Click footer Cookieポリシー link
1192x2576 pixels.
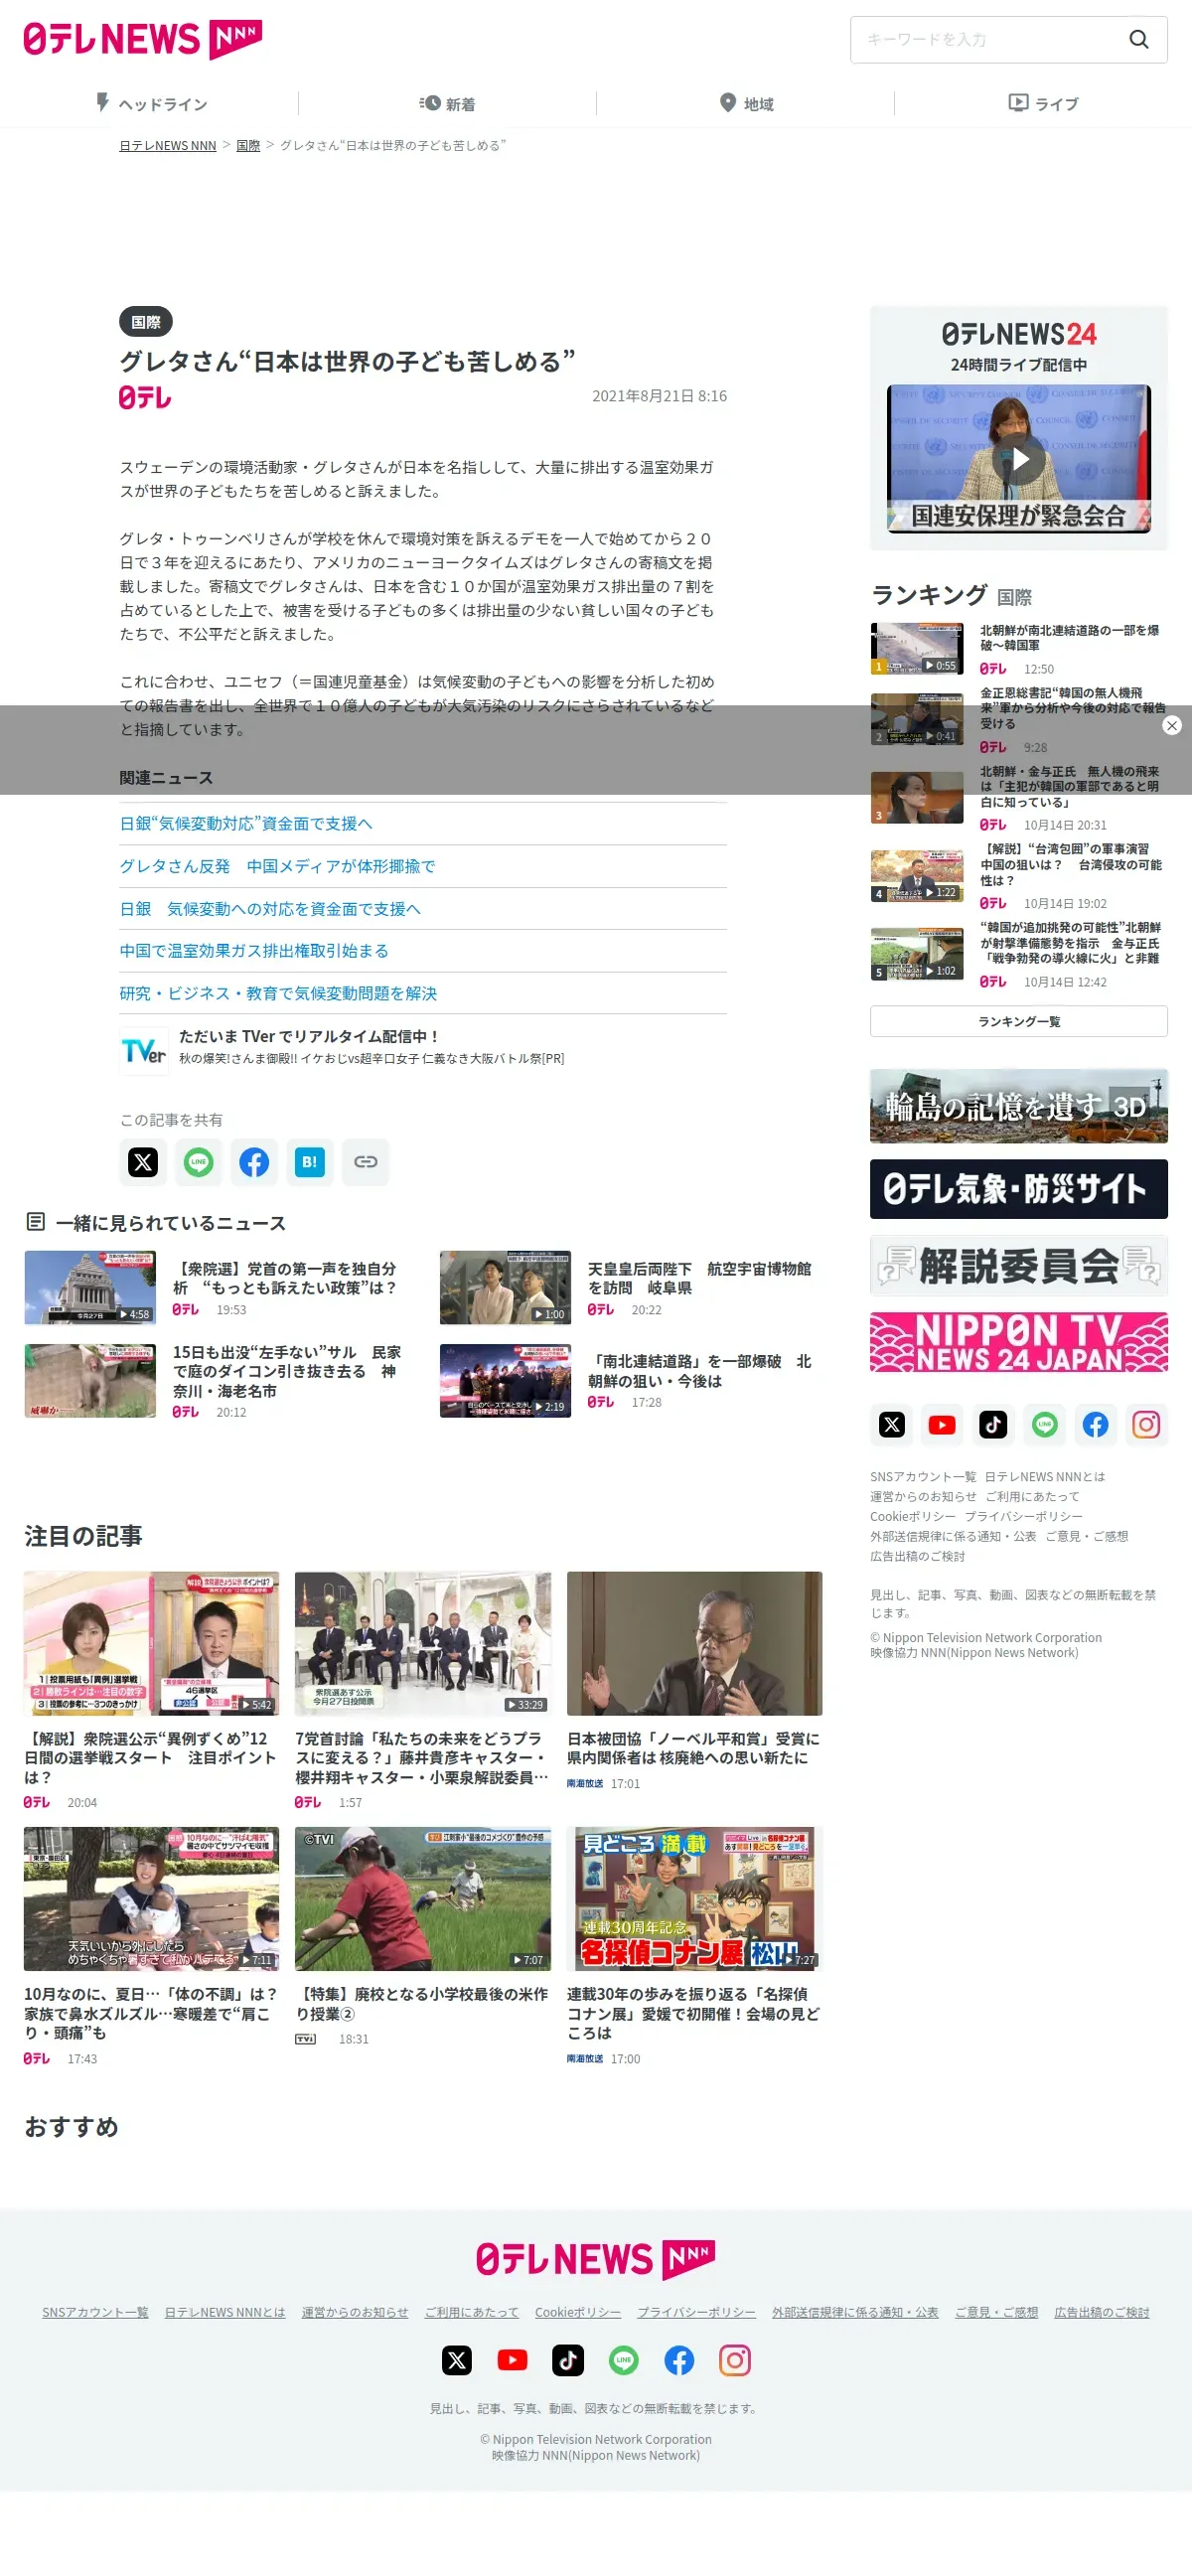pos(578,2312)
